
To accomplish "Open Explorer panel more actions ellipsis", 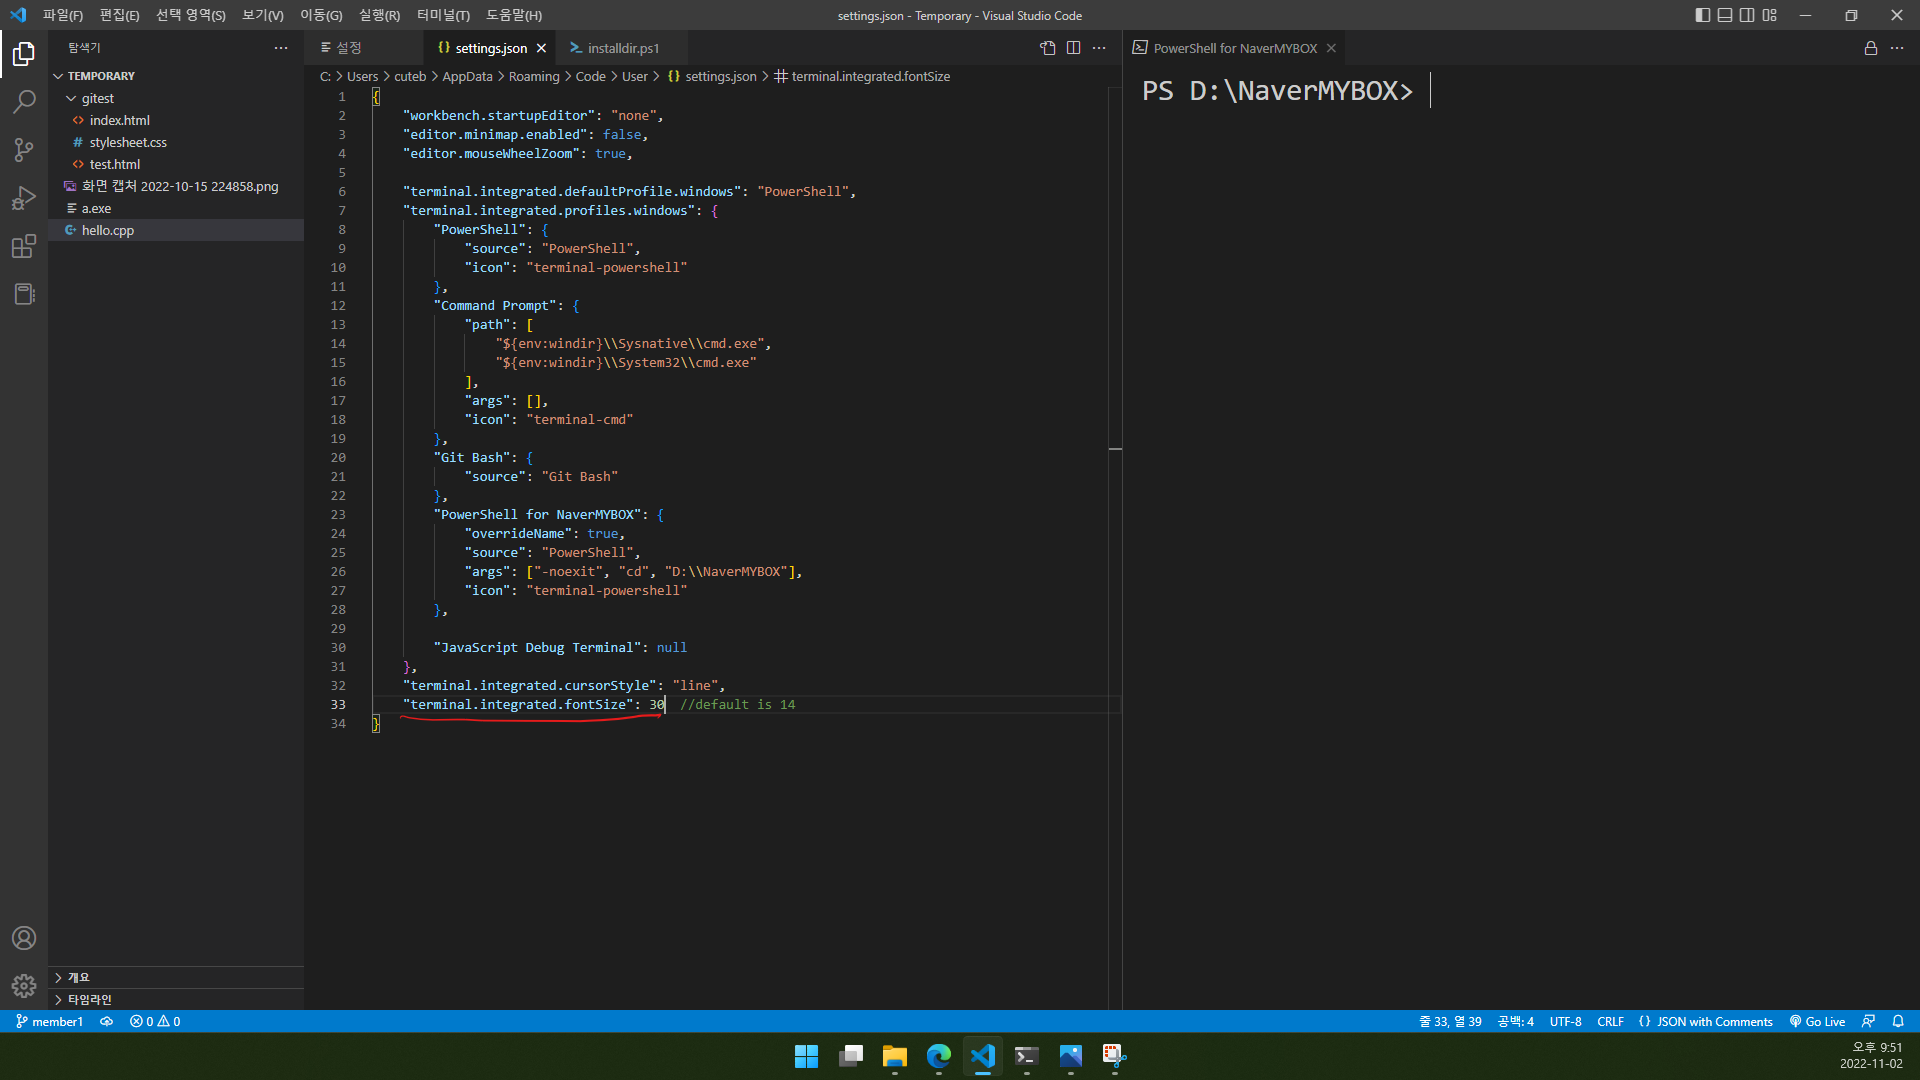I will click(281, 48).
